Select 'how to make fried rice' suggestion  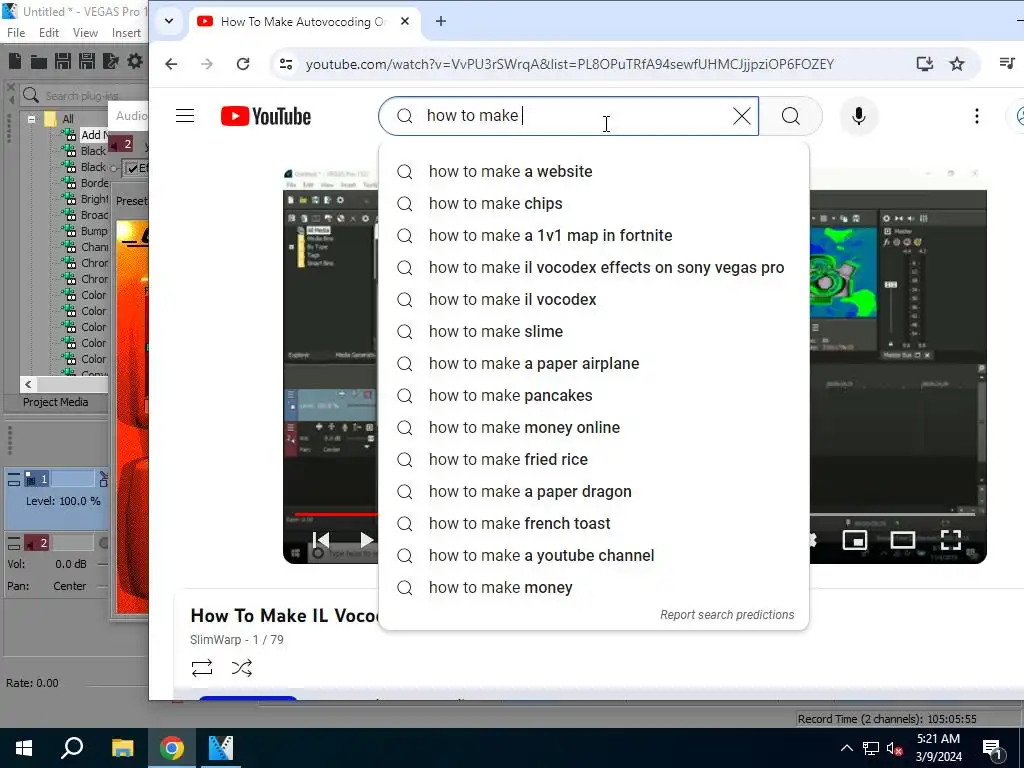click(594, 459)
